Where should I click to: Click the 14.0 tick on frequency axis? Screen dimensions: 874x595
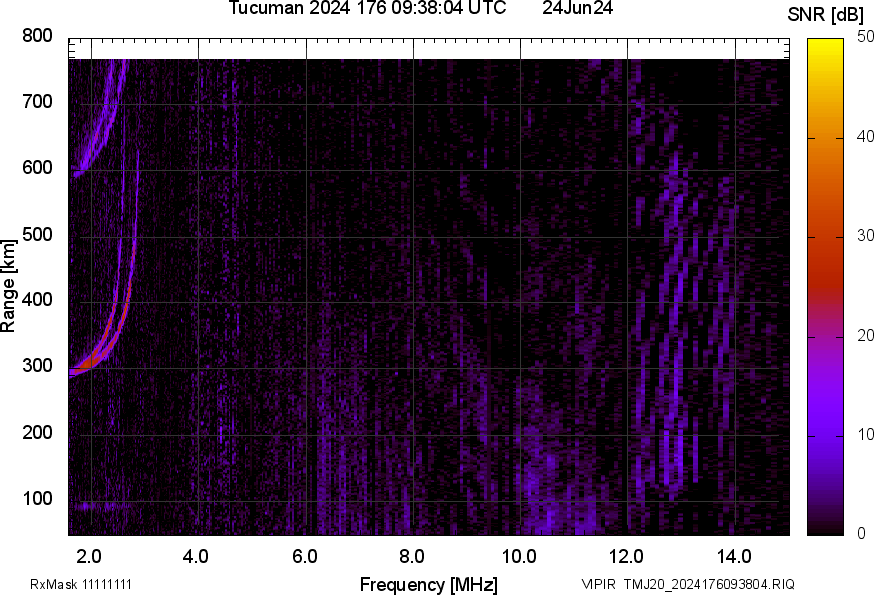(x=734, y=555)
